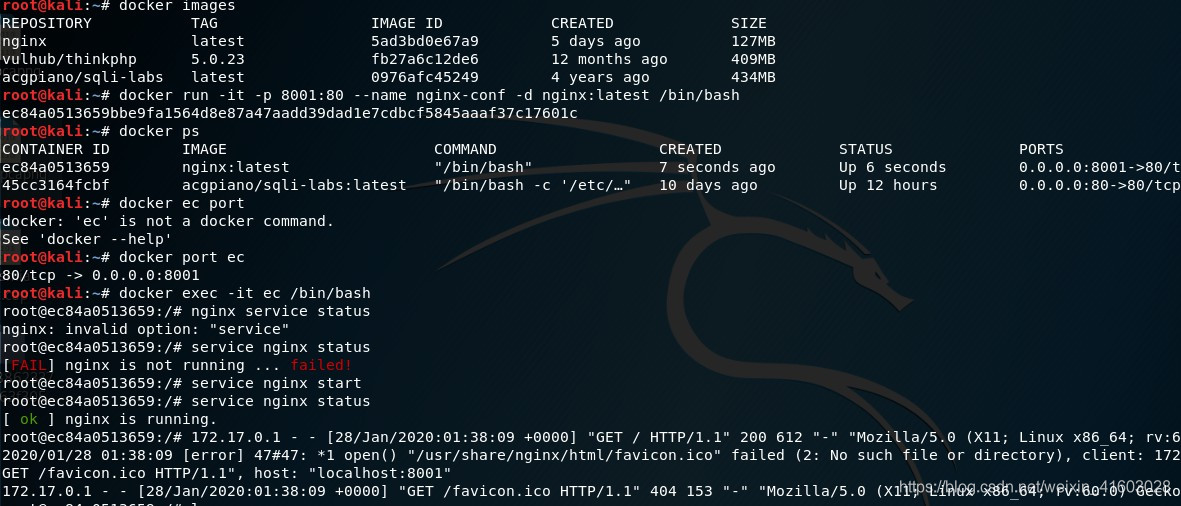
Task: Click the docker run nginx-conf command line
Action: click(429, 96)
